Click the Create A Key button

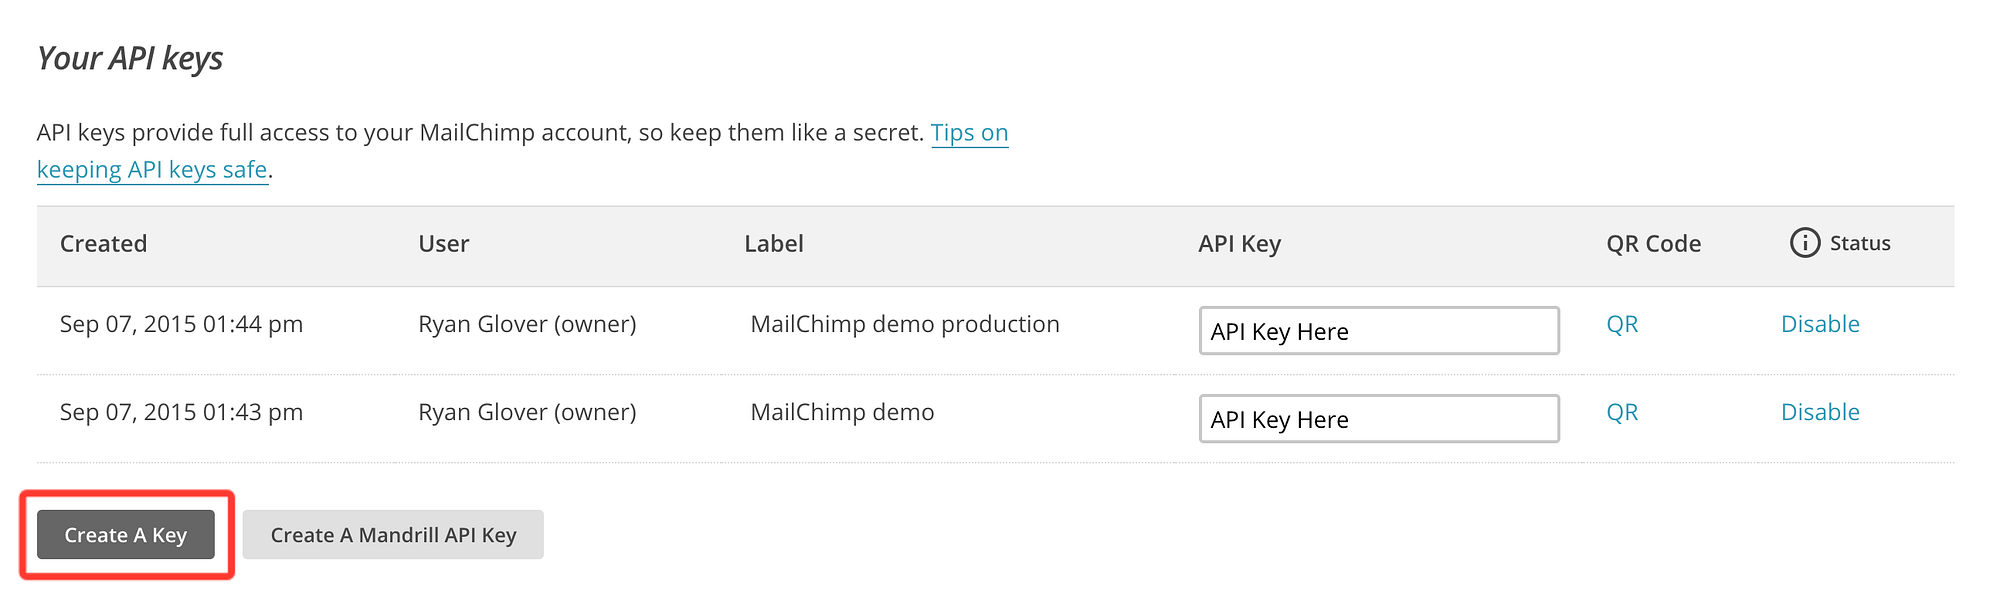click(126, 535)
